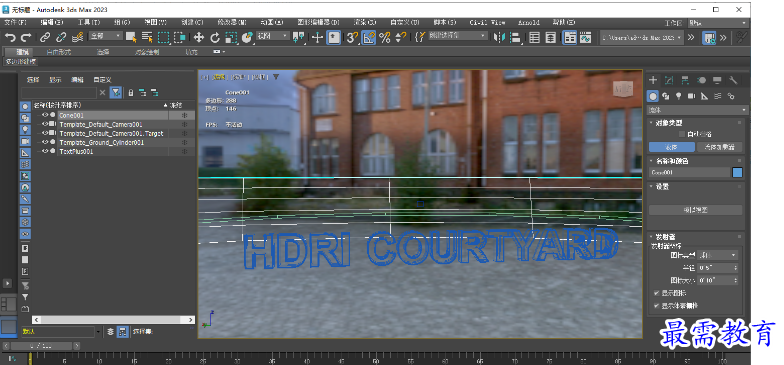
Task: Toggle visibility eye of Template_Default_Camera001
Action: coord(45,124)
